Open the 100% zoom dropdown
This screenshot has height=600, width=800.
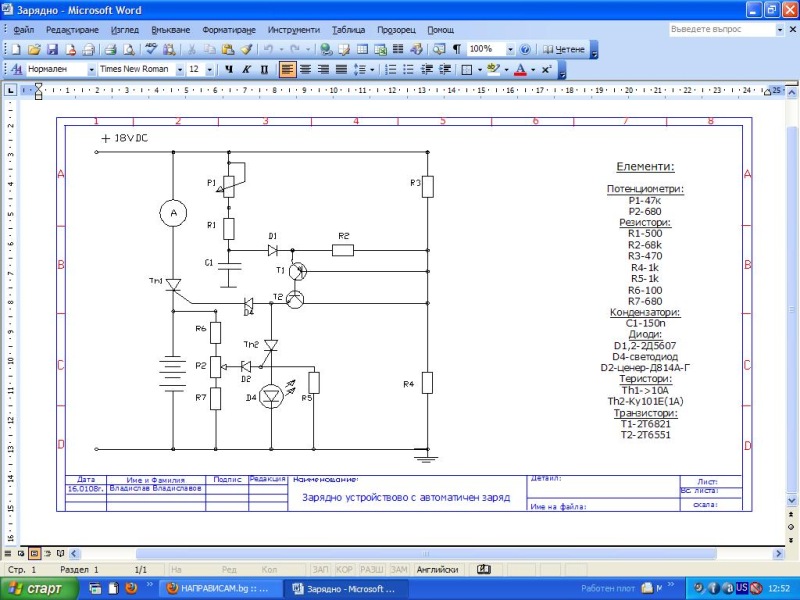click(x=510, y=49)
